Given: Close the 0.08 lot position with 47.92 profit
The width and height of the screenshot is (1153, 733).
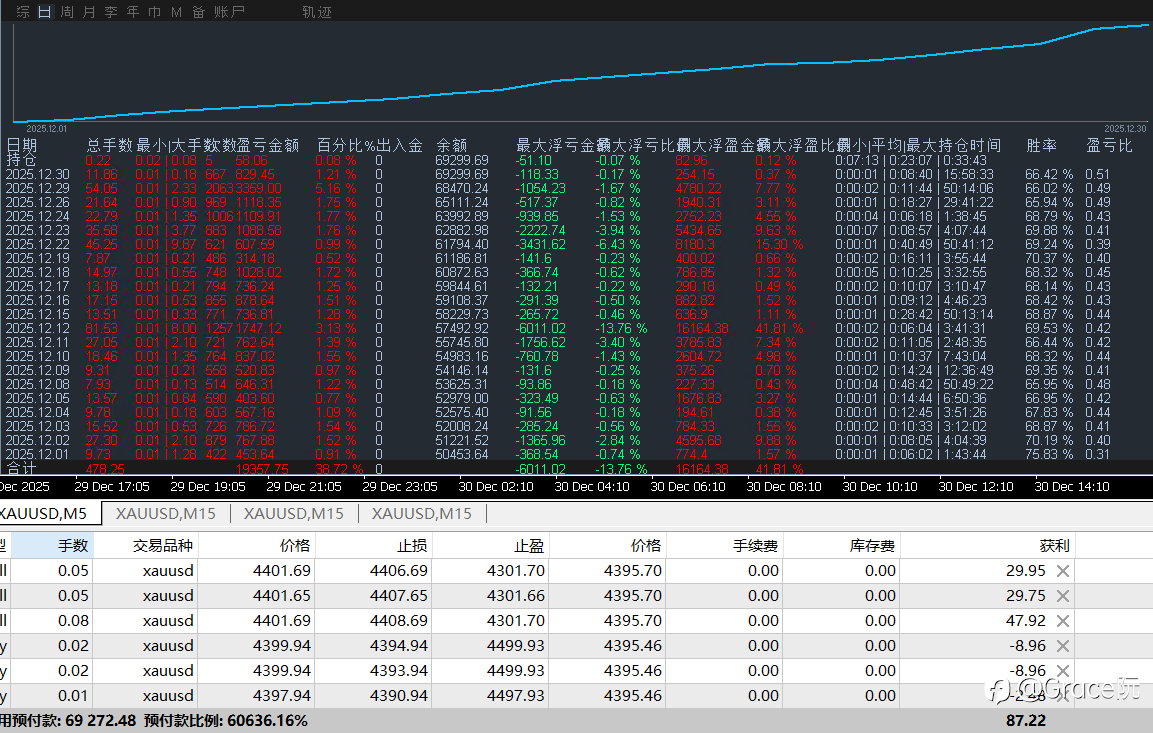Looking at the screenshot, I should [x=1063, y=621].
